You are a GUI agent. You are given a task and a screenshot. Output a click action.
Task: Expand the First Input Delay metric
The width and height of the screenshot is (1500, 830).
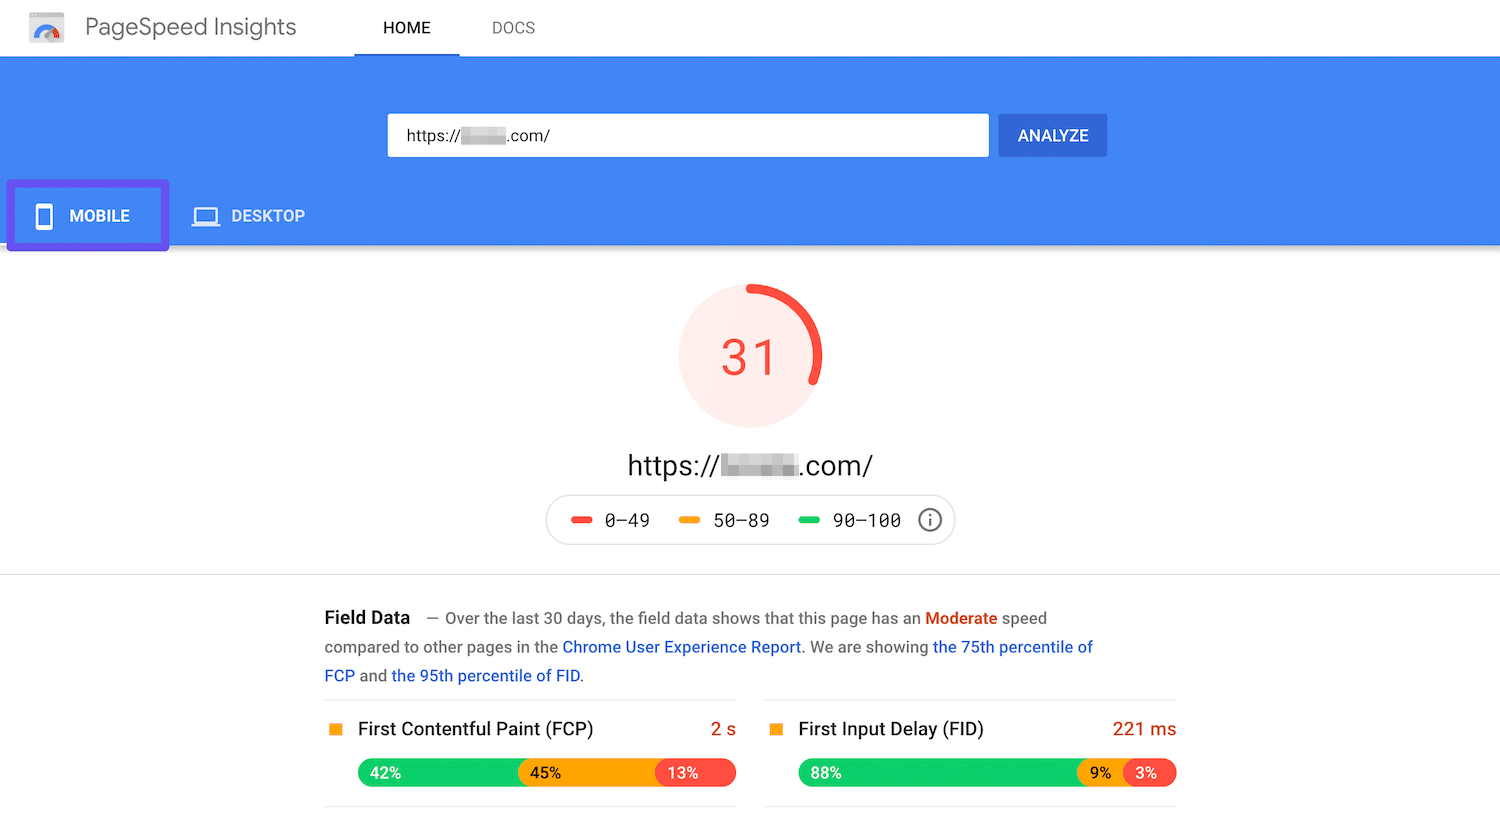[x=890, y=728]
